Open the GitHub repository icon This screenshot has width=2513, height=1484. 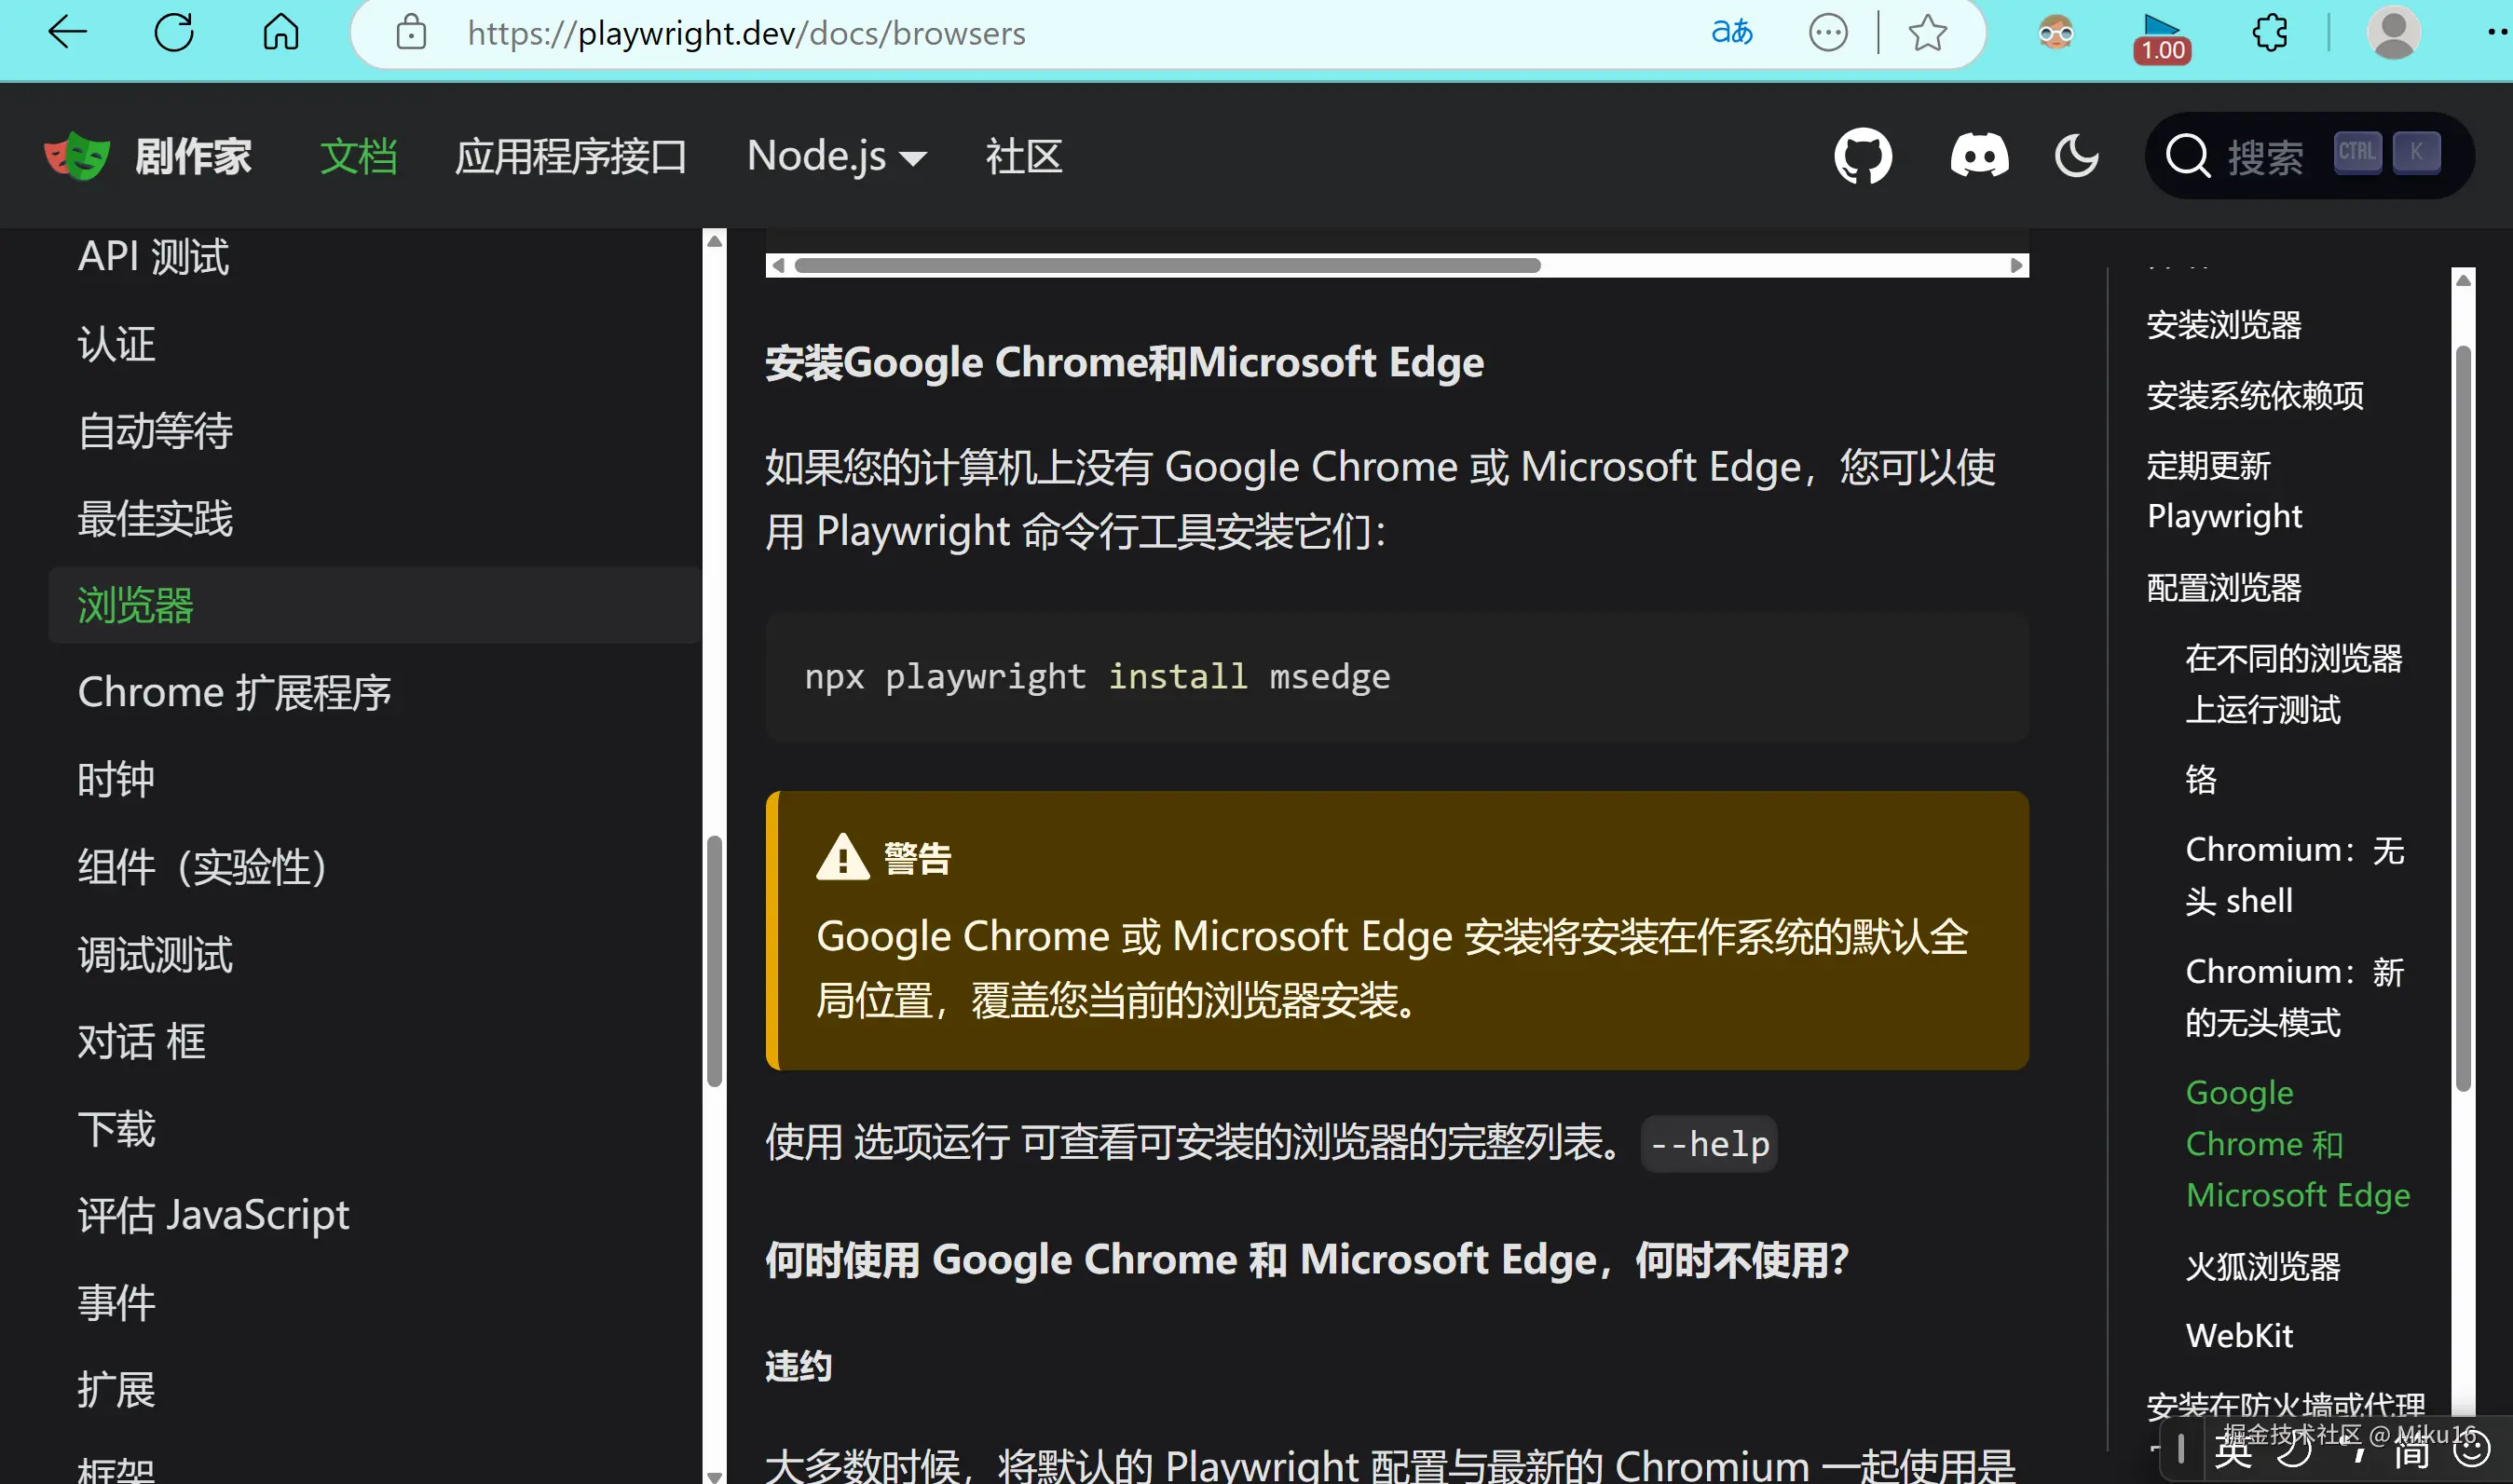(x=1863, y=156)
